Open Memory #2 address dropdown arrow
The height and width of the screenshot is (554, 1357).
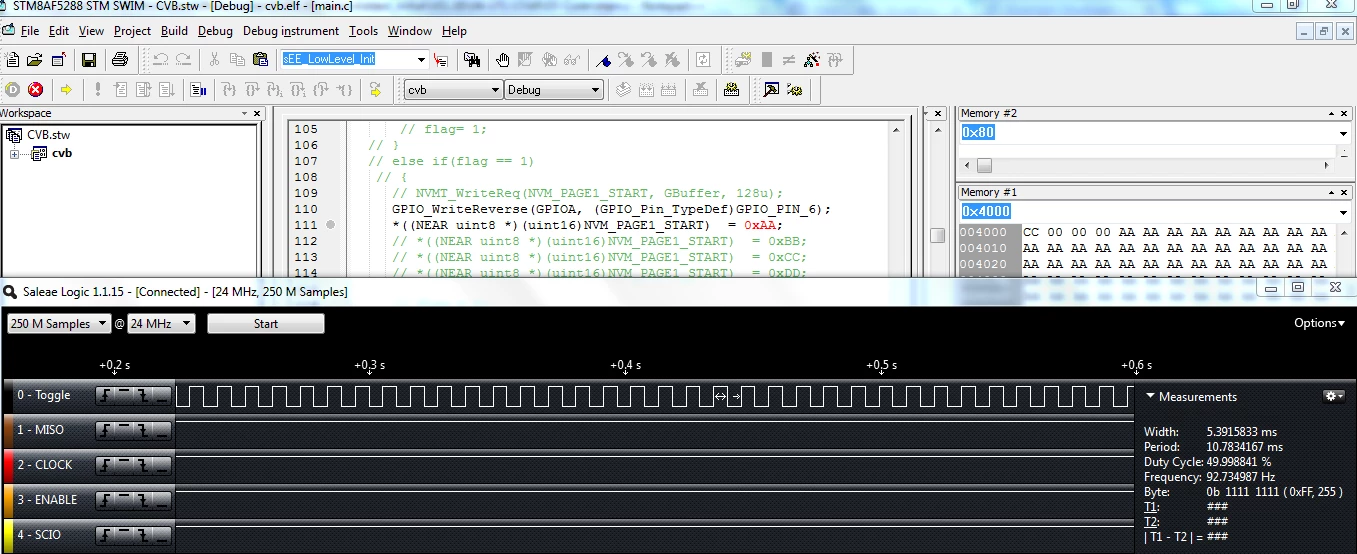(x=1343, y=133)
